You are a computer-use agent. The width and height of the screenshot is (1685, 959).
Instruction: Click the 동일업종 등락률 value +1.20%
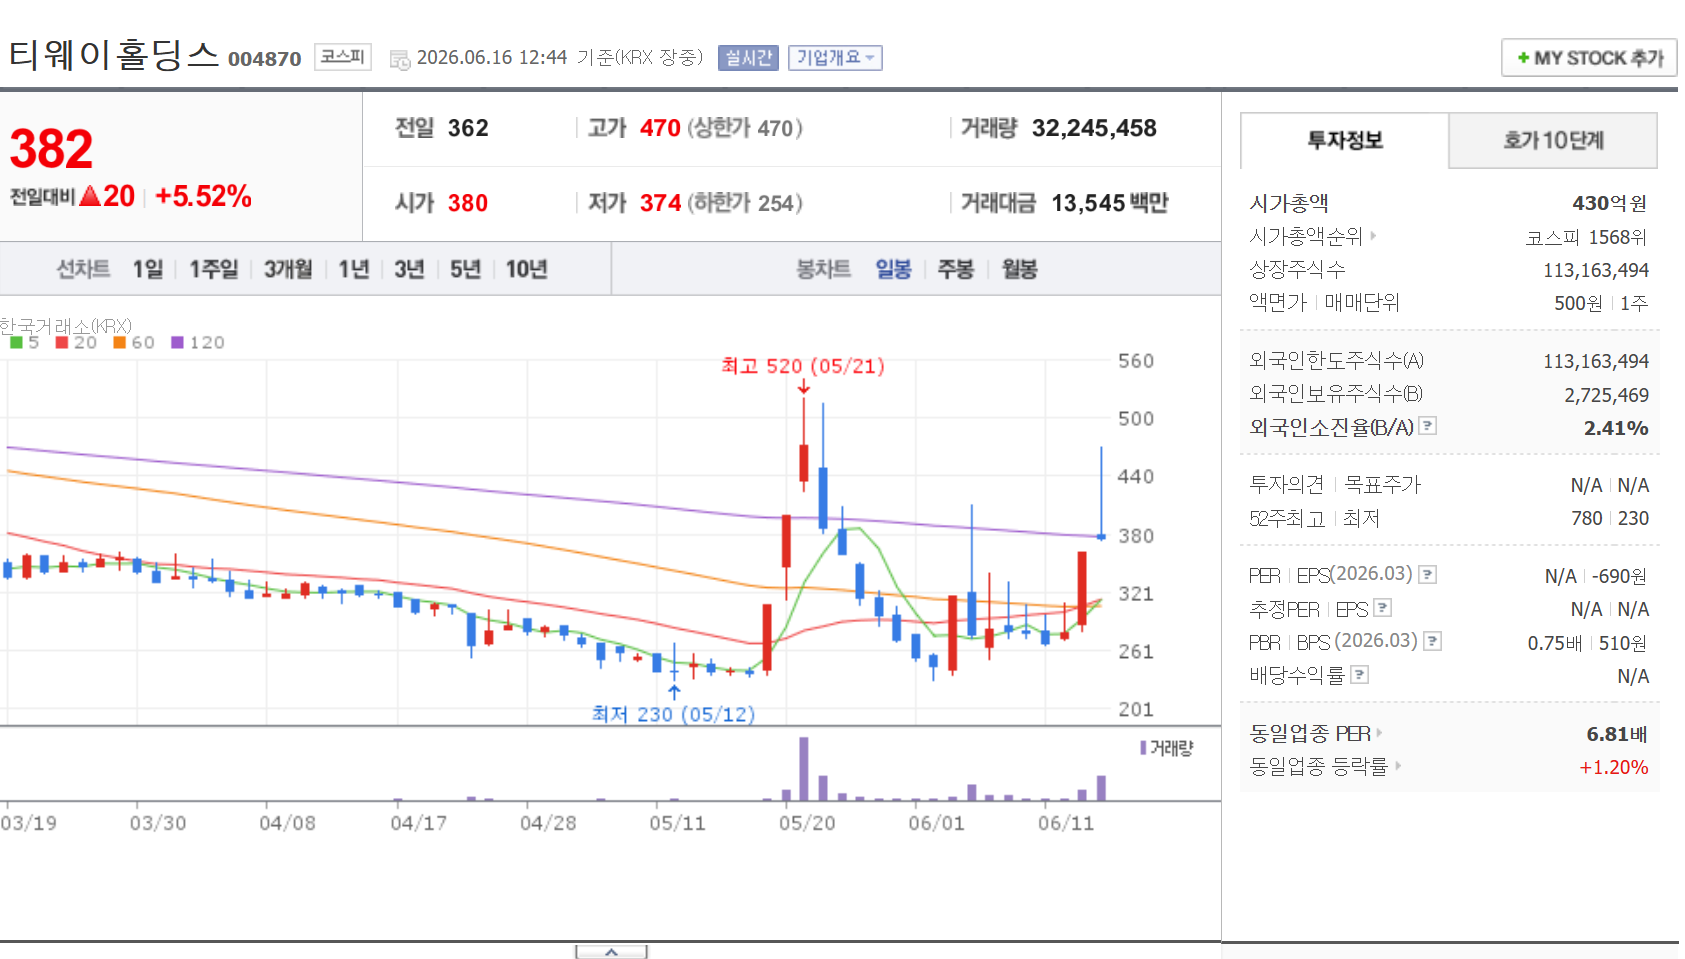pyautogui.click(x=1614, y=767)
